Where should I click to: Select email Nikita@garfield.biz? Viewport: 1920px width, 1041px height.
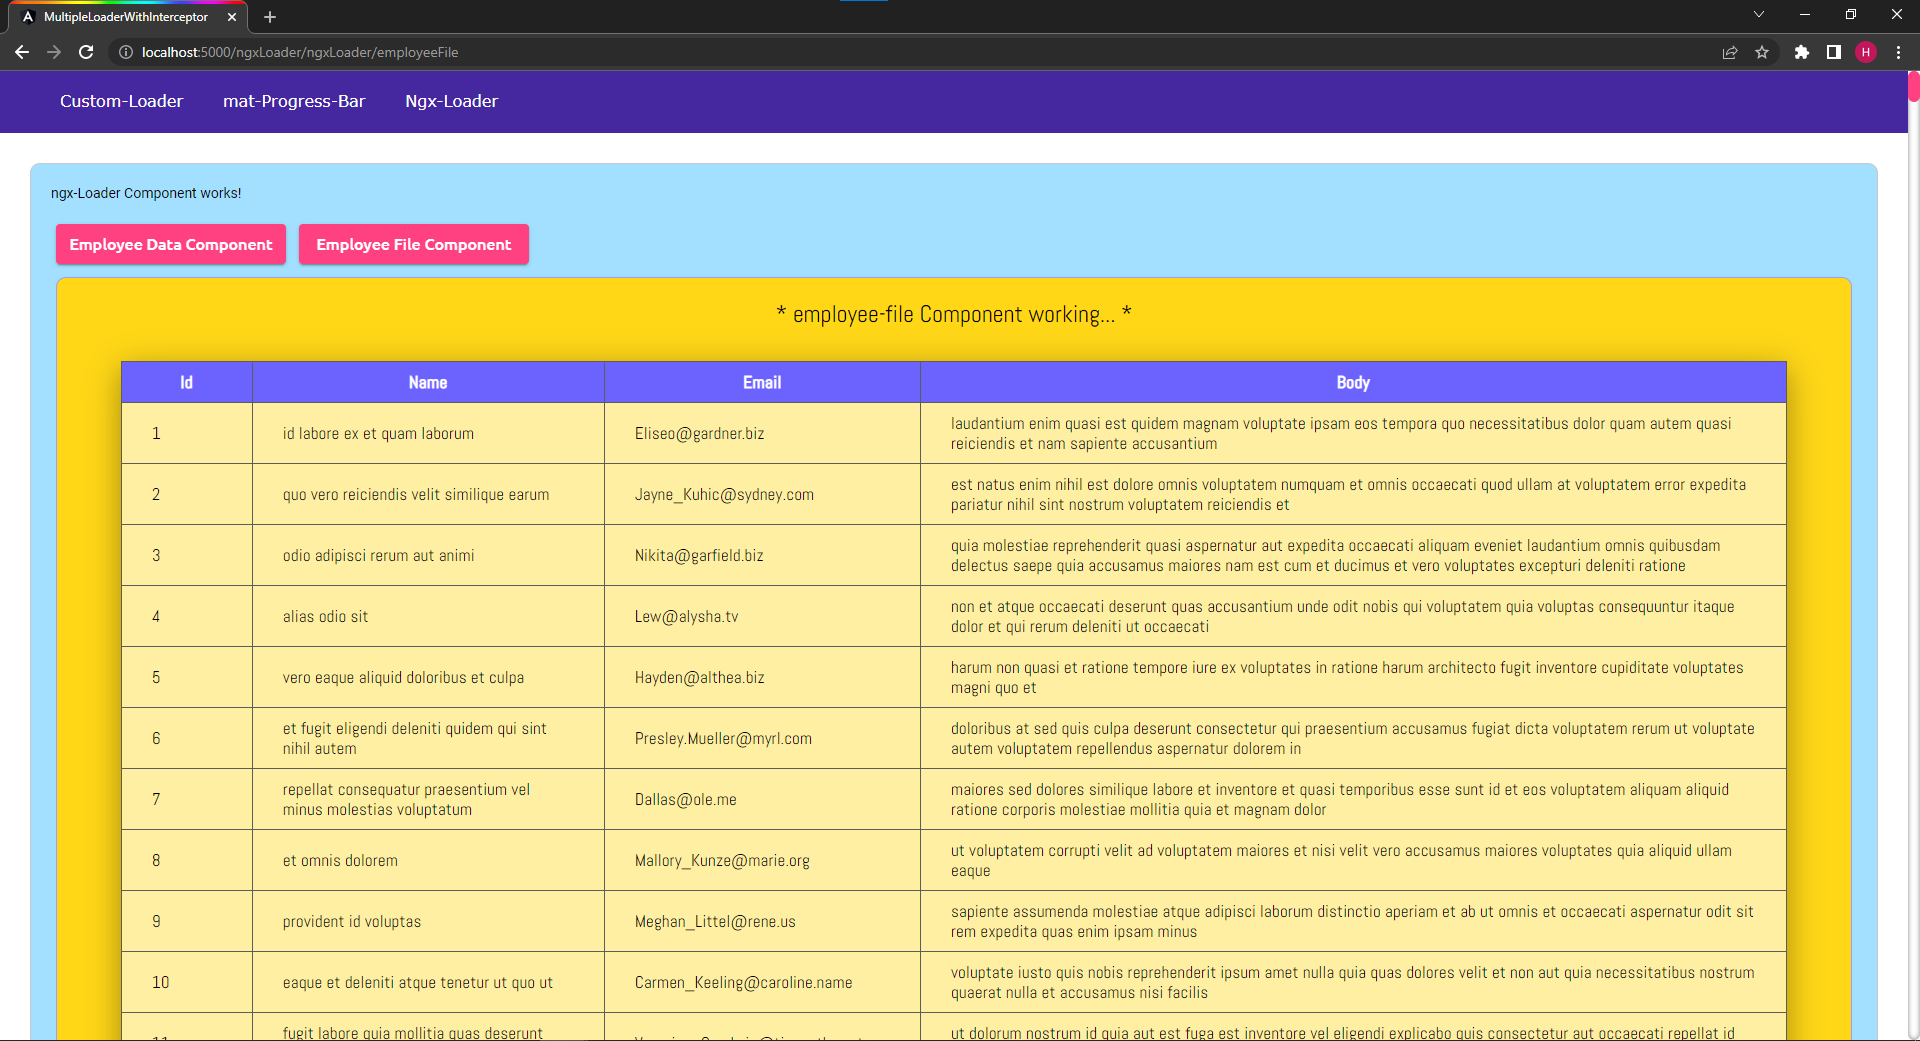point(699,555)
